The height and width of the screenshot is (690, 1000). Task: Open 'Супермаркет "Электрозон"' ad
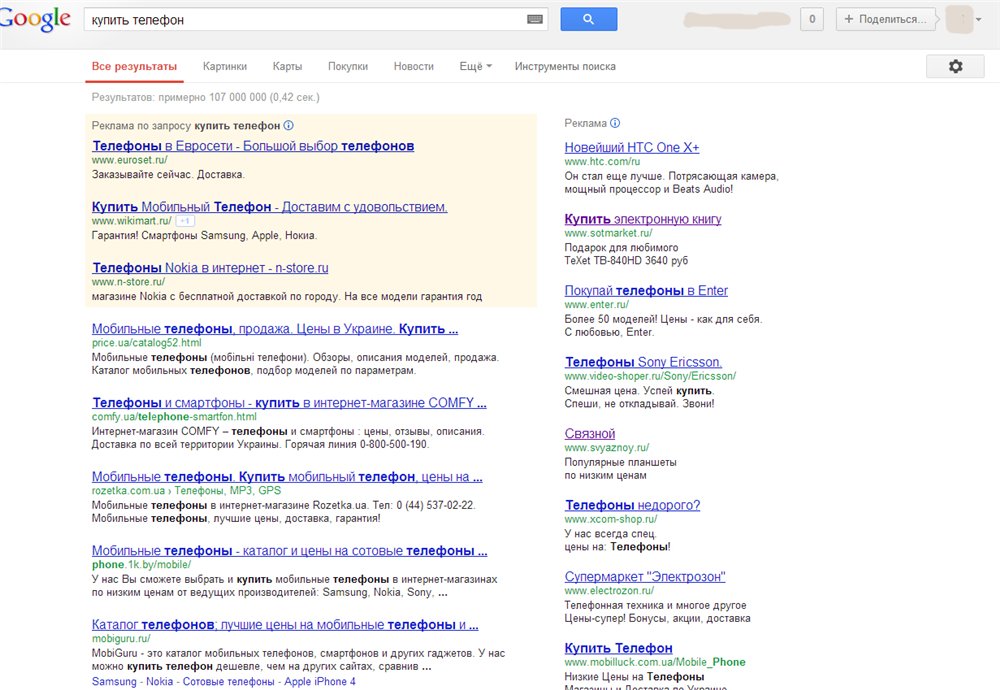click(x=645, y=576)
